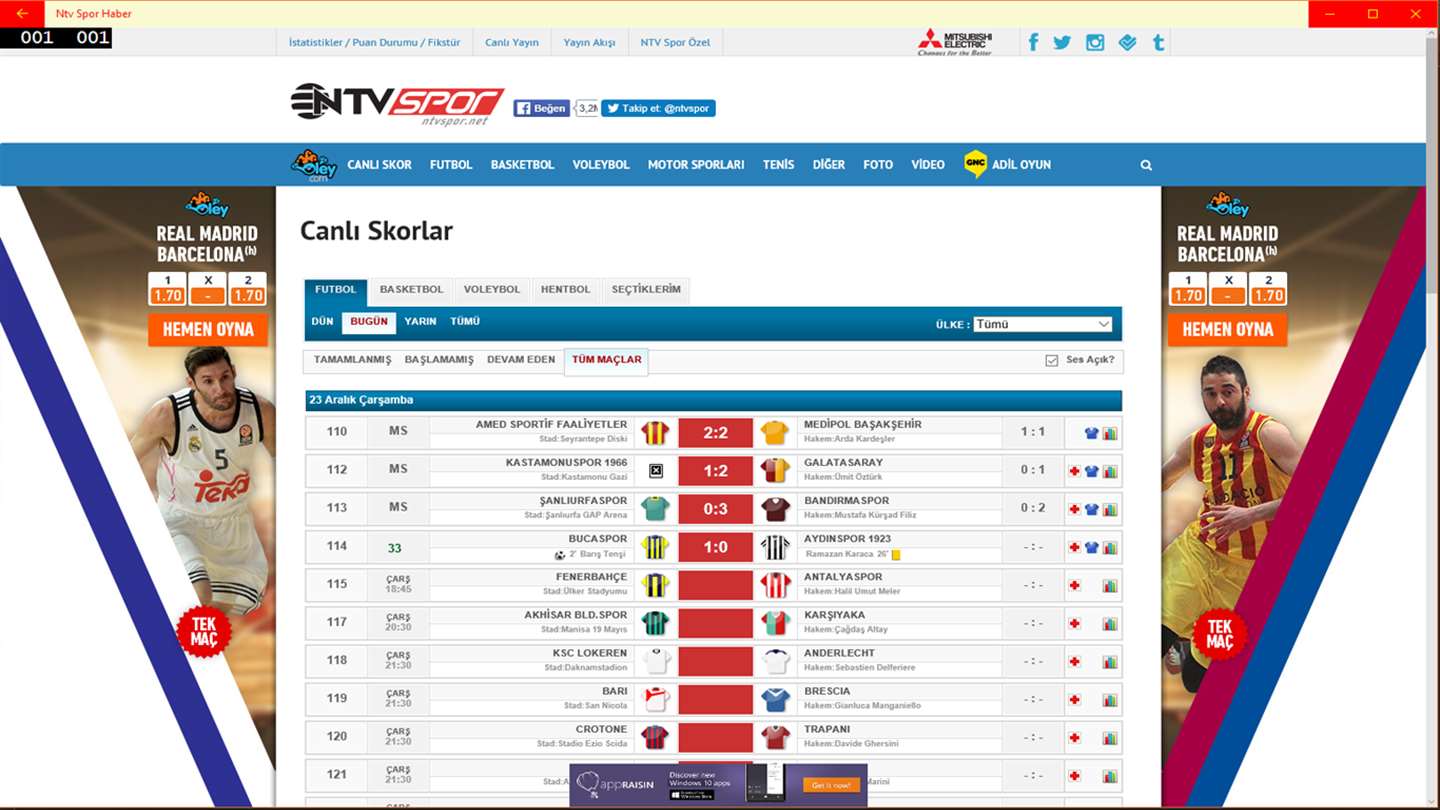Open the NTV Spor Özel link

pos(675,43)
